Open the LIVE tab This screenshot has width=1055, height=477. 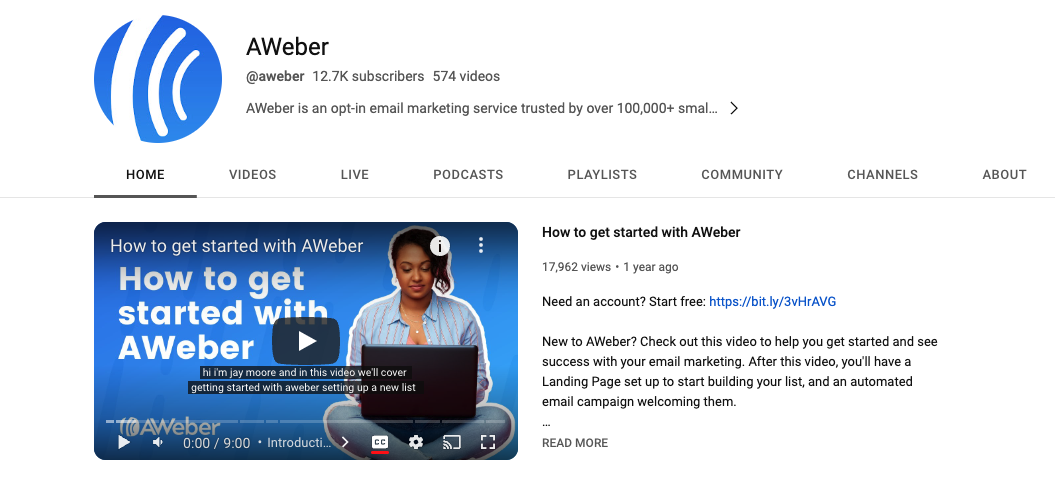[x=355, y=174]
